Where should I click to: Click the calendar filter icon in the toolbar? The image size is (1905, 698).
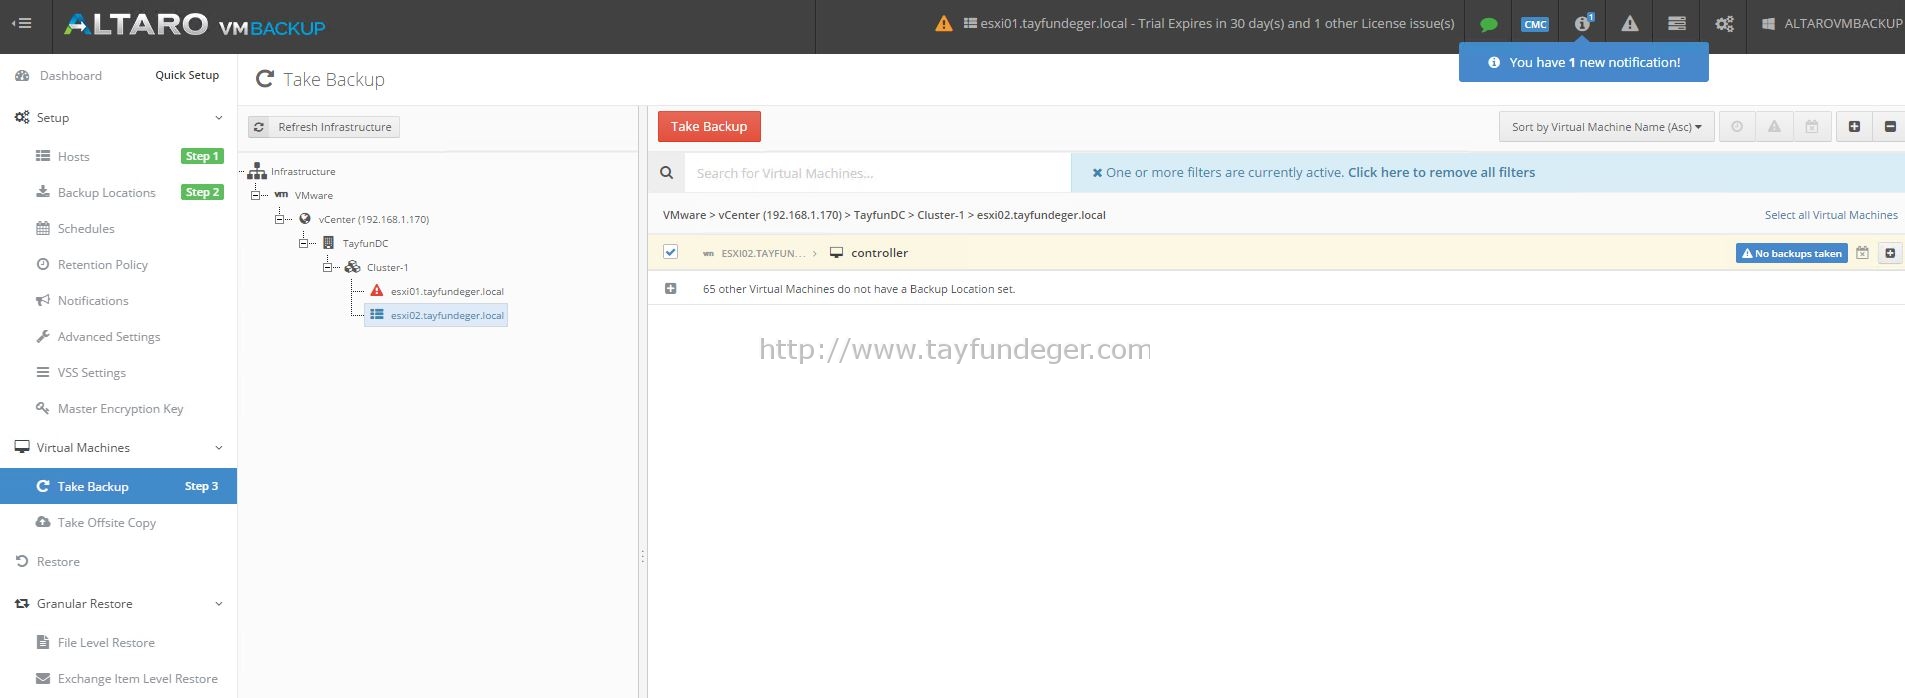(x=1811, y=127)
